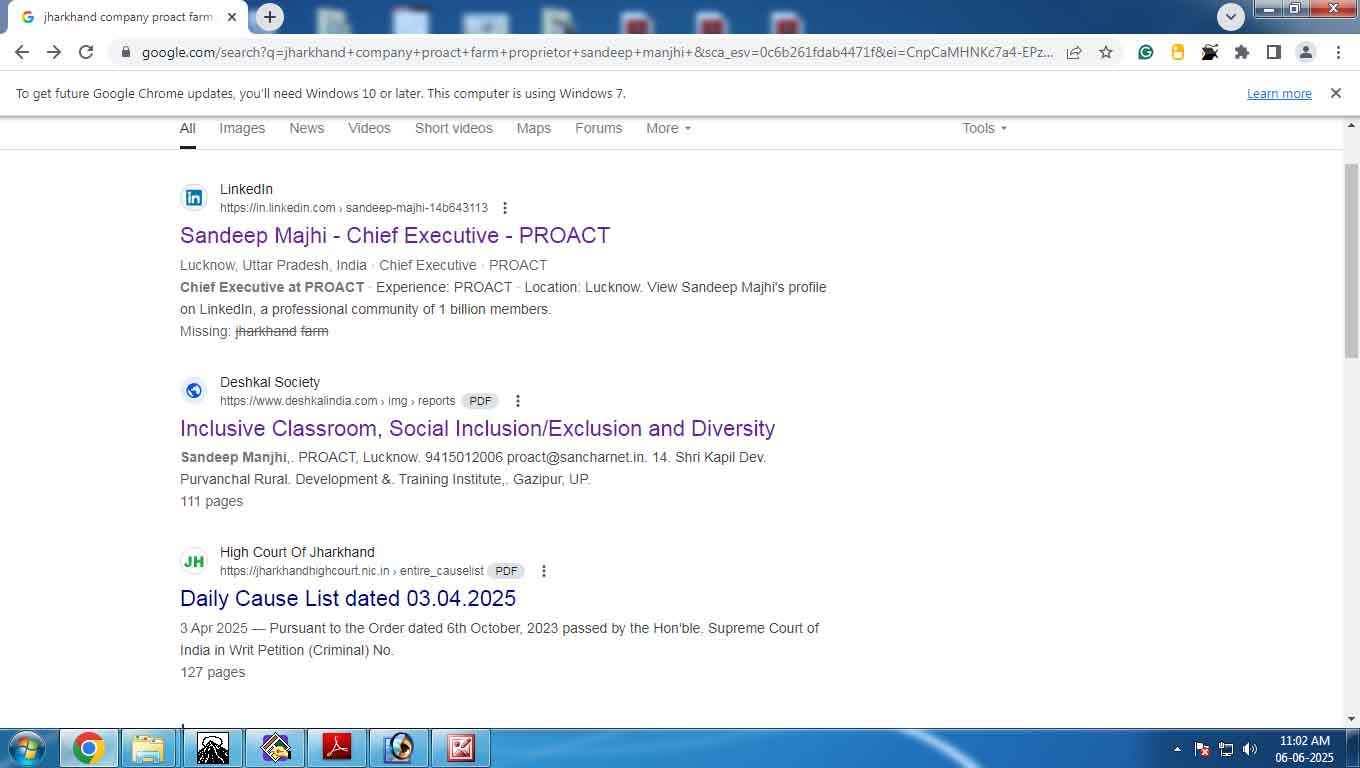Open the network icon in system tray

(x=1226, y=749)
